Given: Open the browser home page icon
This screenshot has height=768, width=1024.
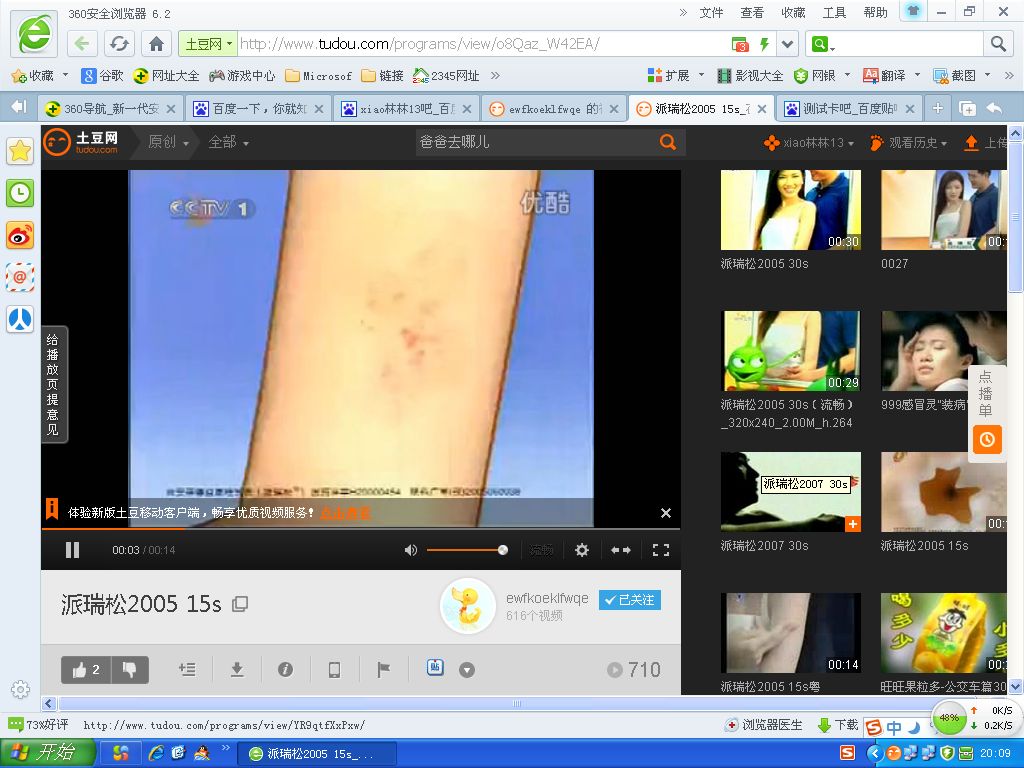Looking at the screenshot, I should (x=156, y=44).
